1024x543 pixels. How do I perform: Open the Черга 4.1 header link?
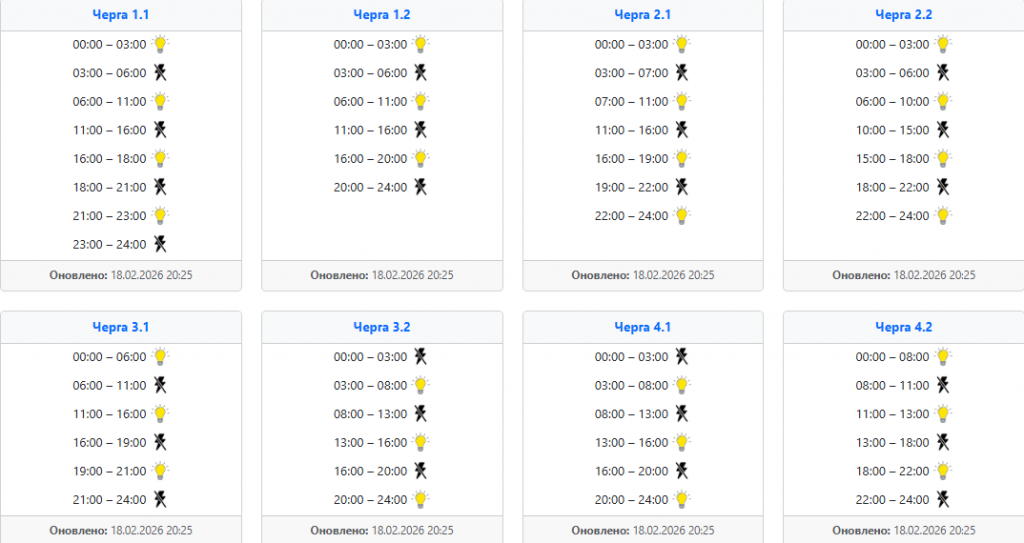pos(643,327)
